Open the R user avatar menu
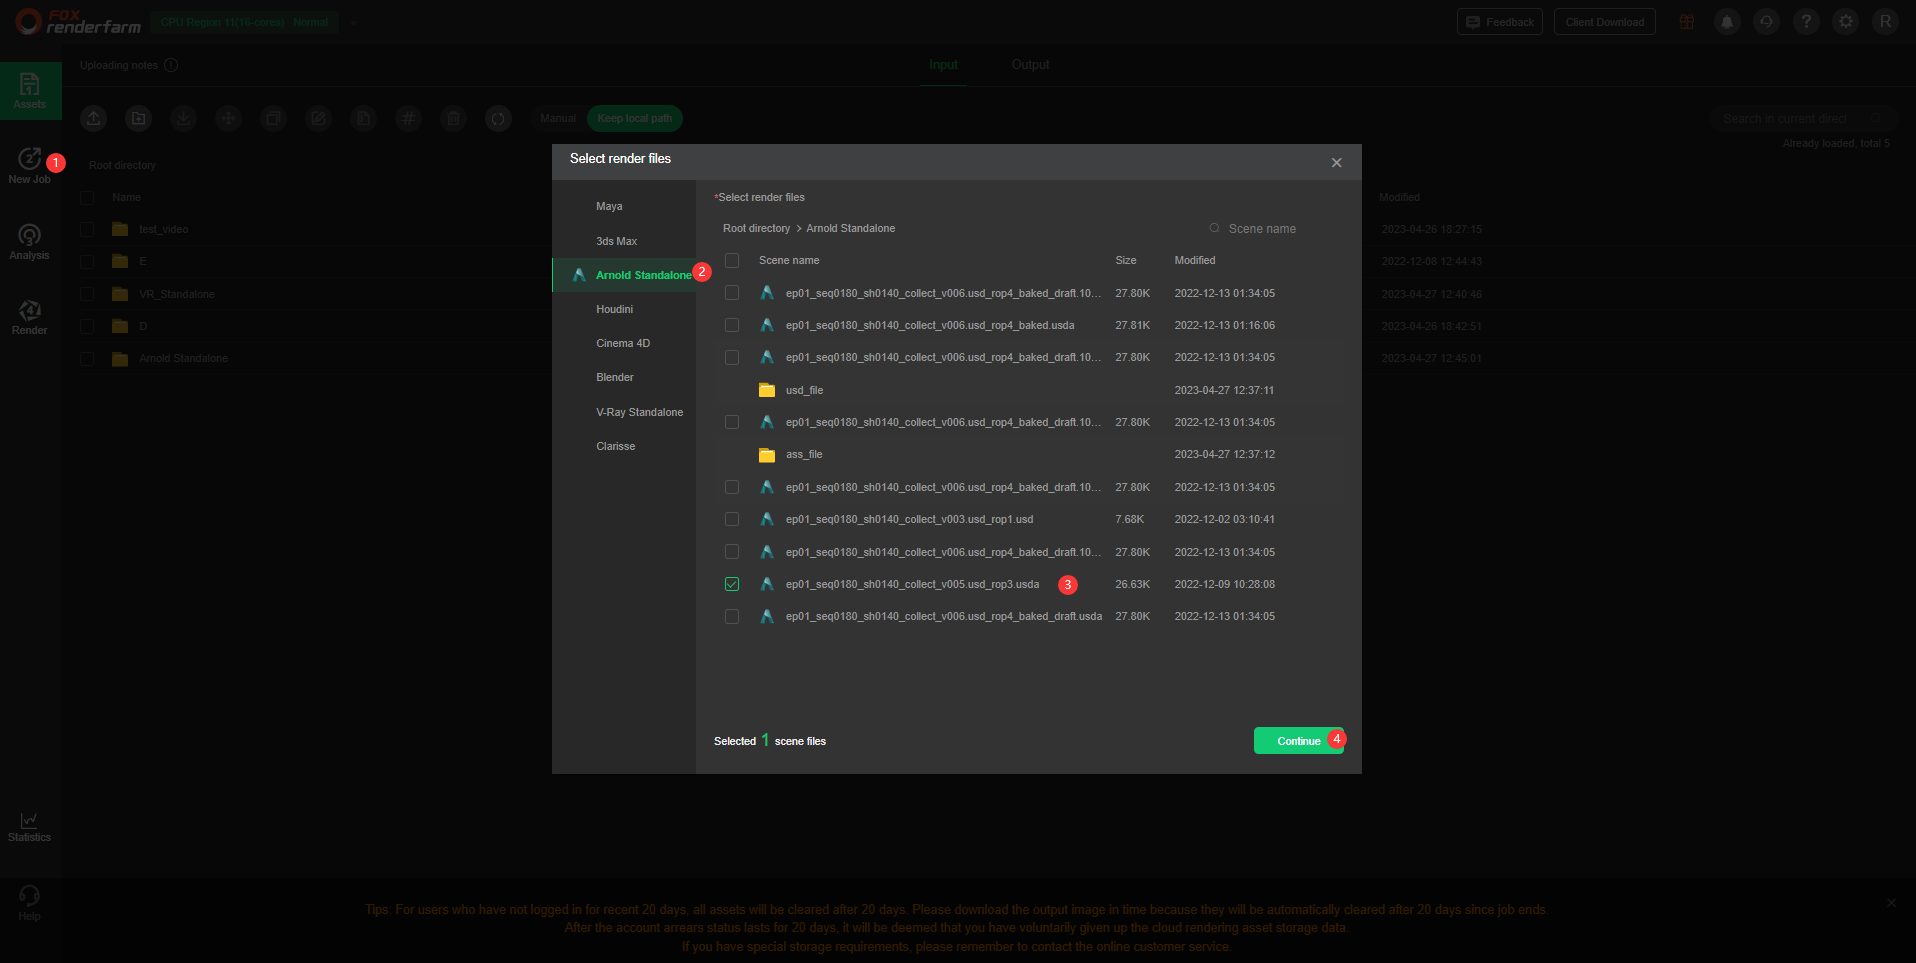 (x=1885, y=22)
